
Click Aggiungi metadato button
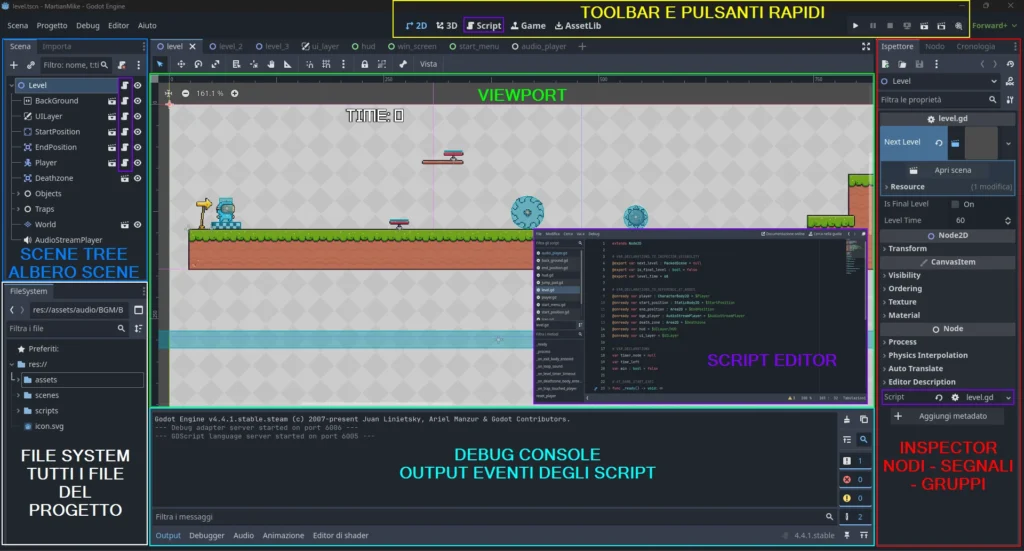tap(946, 417)
